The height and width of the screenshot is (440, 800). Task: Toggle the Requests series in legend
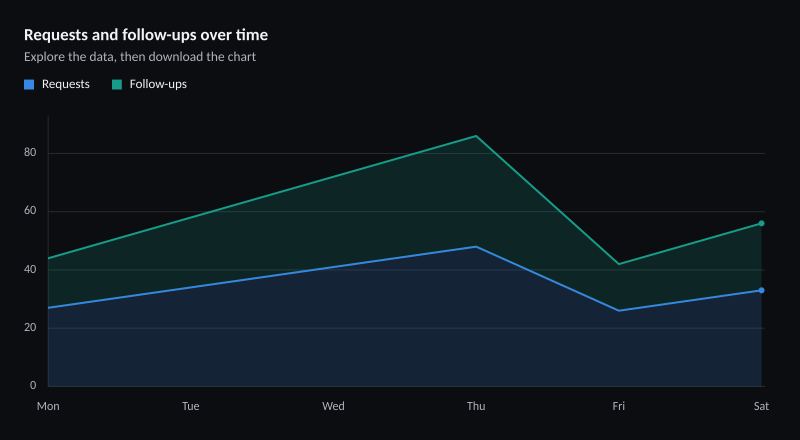[57, 84]
